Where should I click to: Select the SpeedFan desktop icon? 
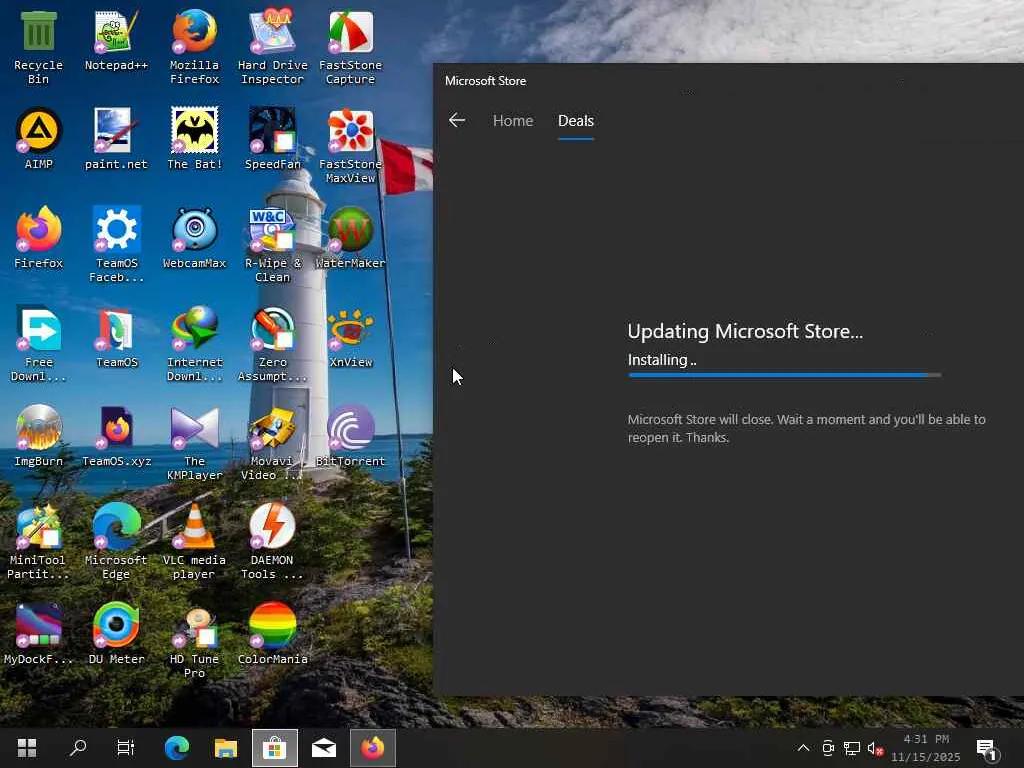(x=272, y=138)
